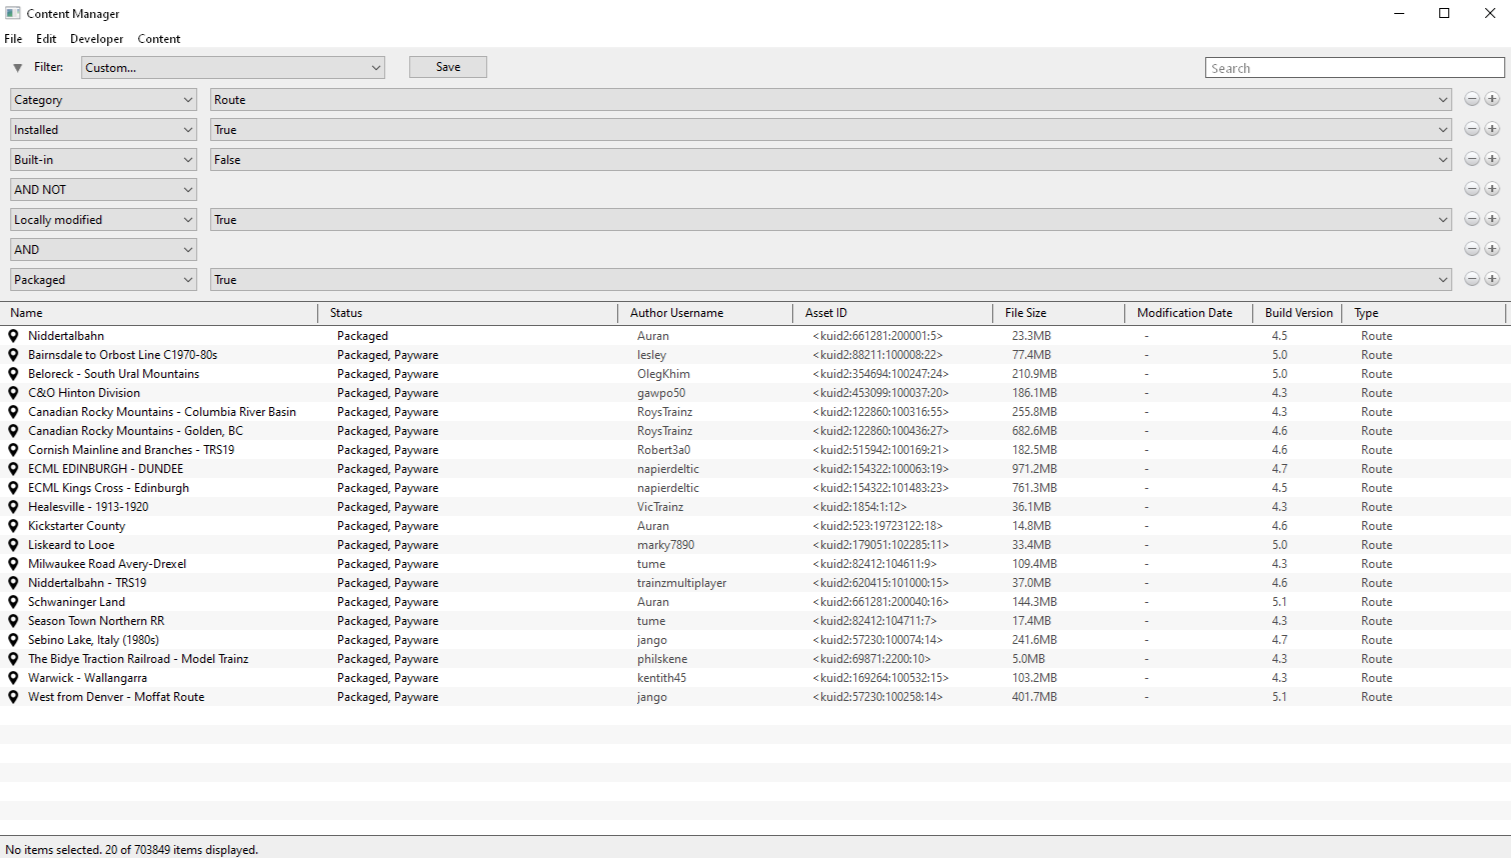Open the Developer menu
The width and height of the screenshot is (1511, 858).
97,39
